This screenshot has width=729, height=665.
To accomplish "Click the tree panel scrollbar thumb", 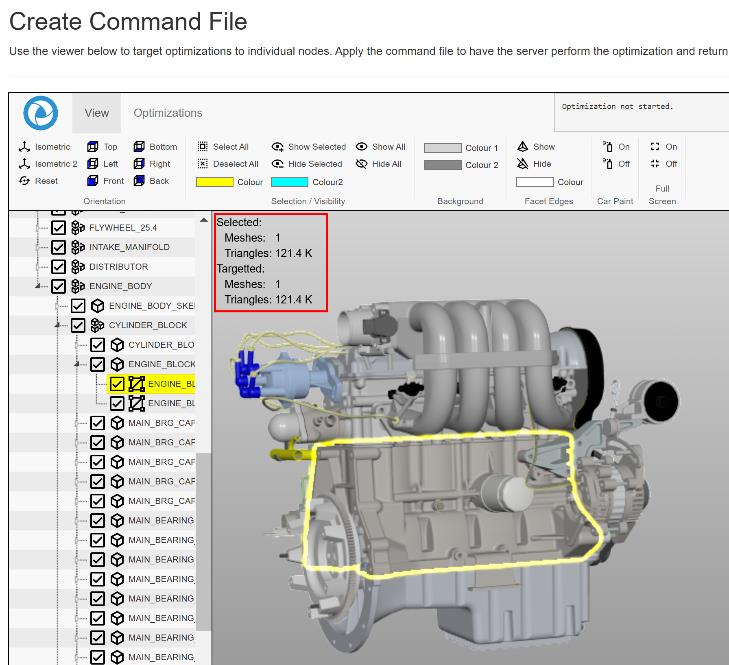I will (204, 542).
